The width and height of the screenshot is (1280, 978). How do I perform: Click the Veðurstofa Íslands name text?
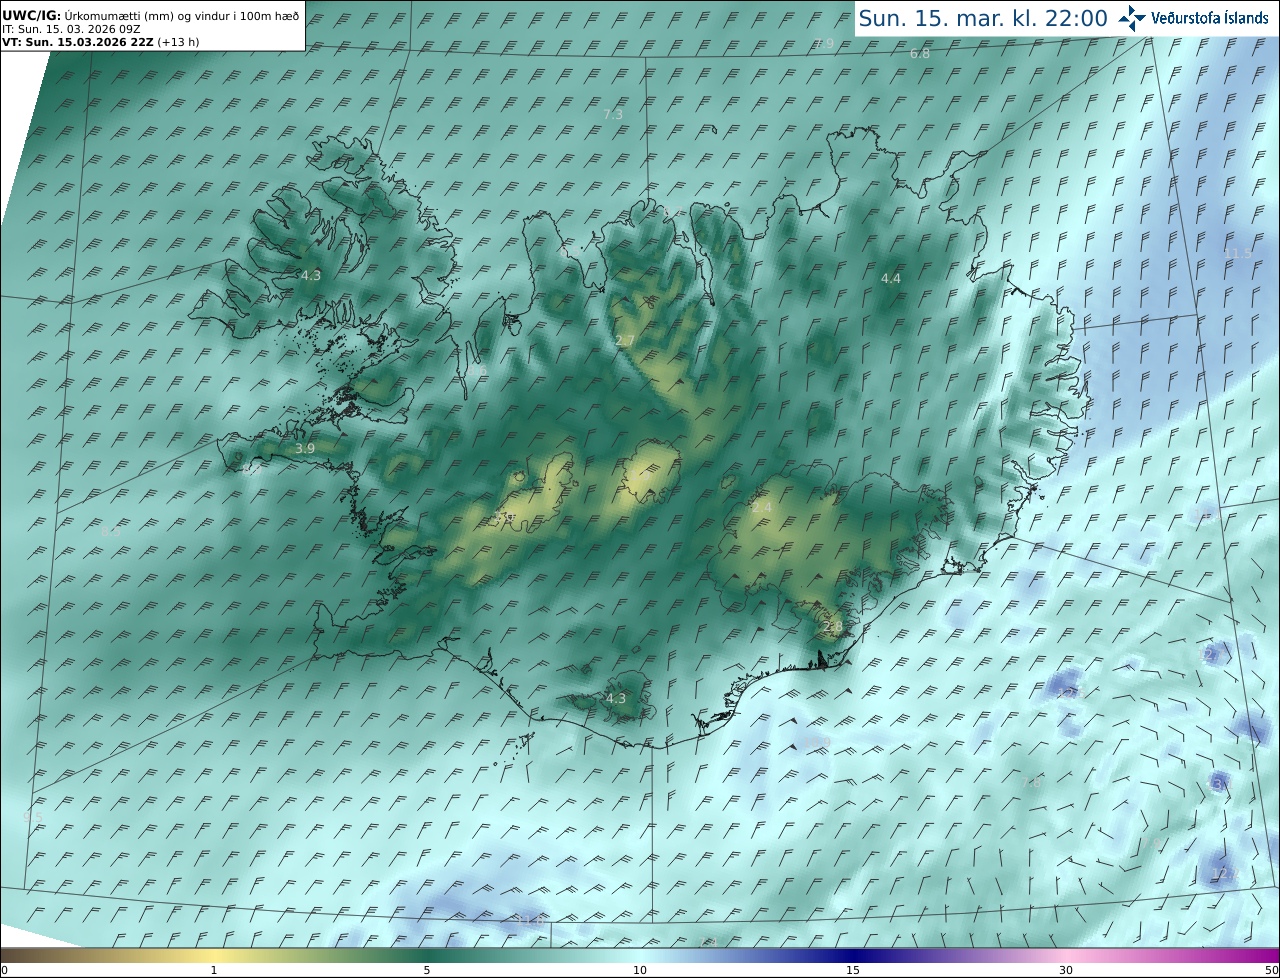point(1210,18)
